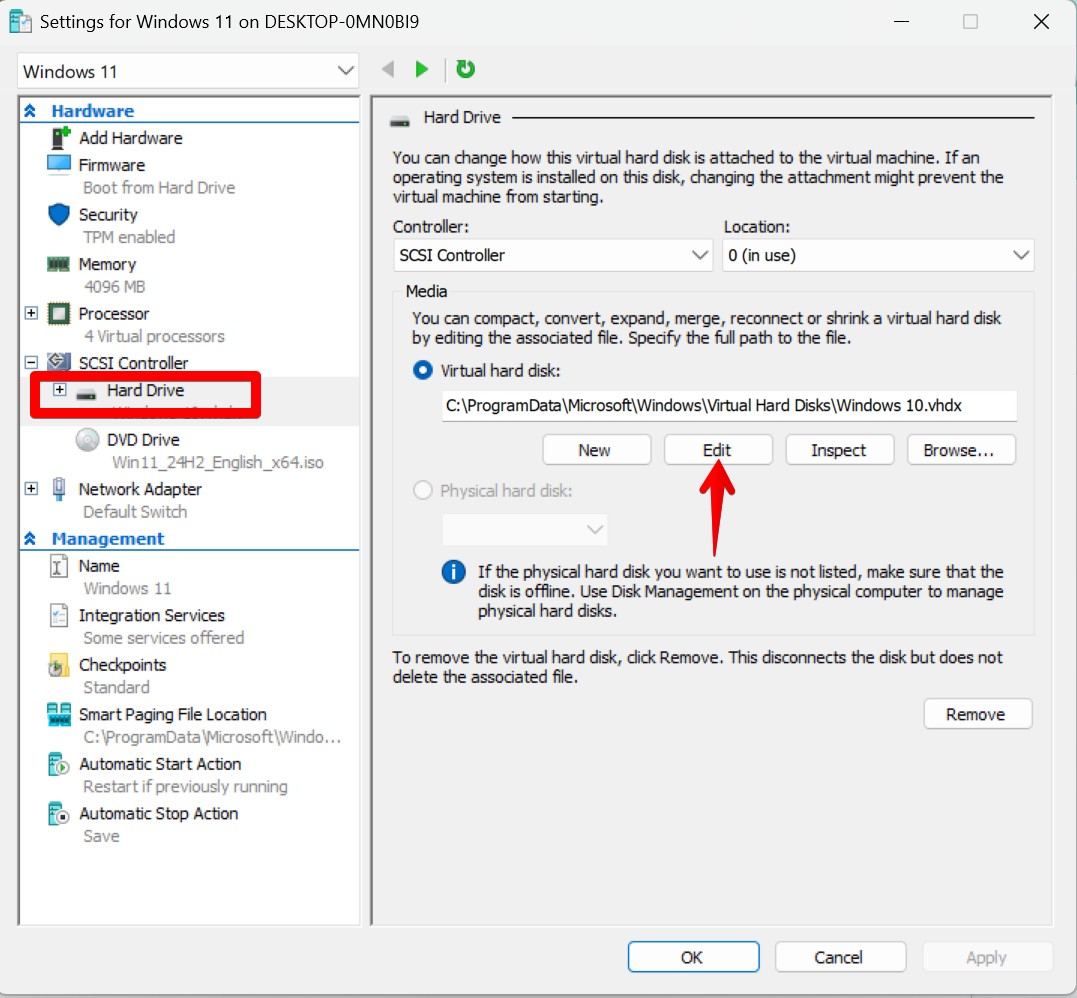1077x998 pixels.
Task: Click the Edit button
Action: 718,450
